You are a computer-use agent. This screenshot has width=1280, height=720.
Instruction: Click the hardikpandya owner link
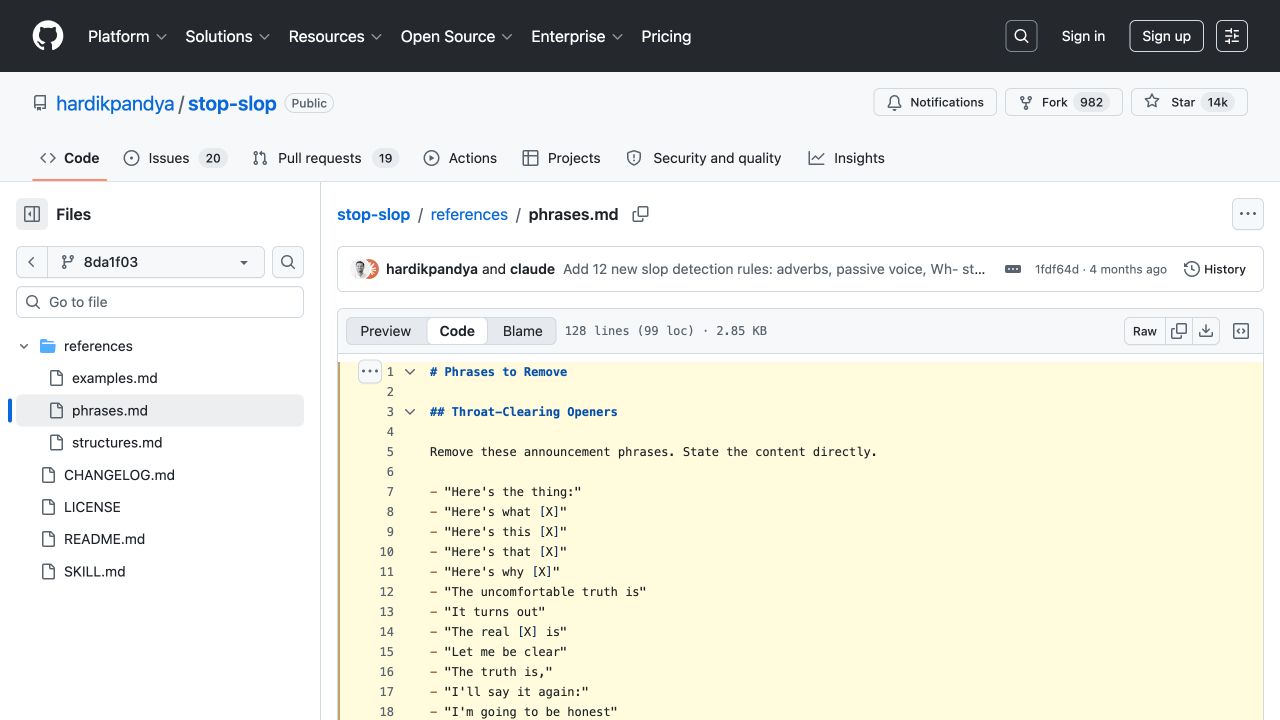(x=115, y=103)
